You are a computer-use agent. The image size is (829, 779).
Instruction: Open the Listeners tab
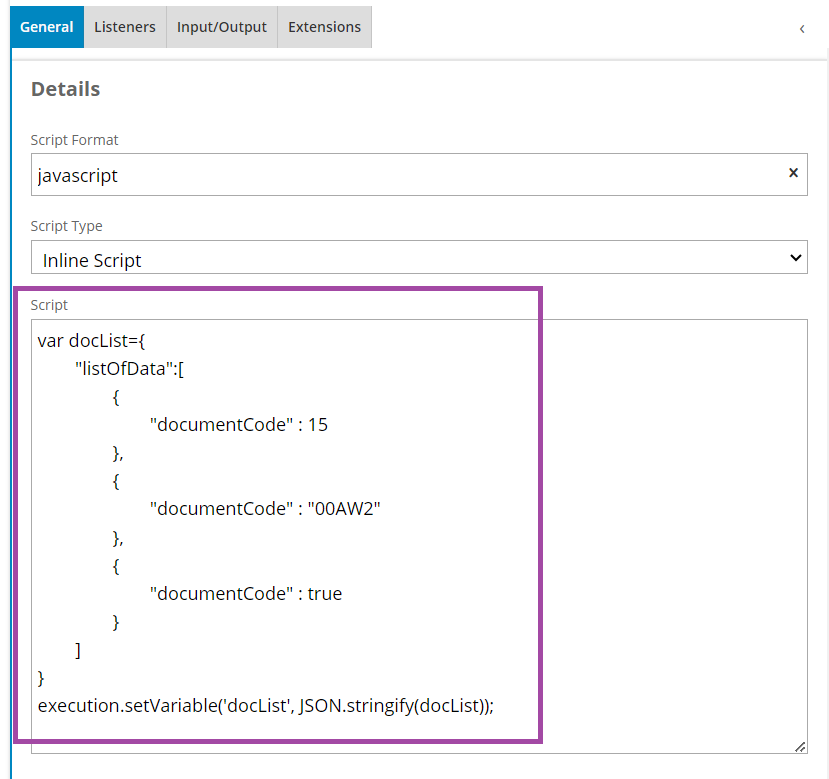[125, 27]
